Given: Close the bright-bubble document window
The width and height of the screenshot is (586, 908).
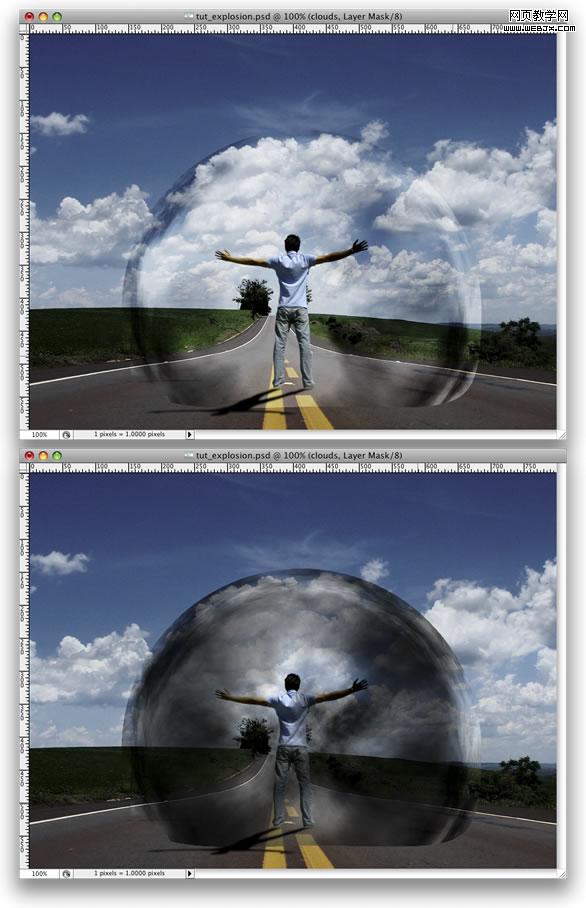Looking at the screenshot, I should [x=29, y=17].
